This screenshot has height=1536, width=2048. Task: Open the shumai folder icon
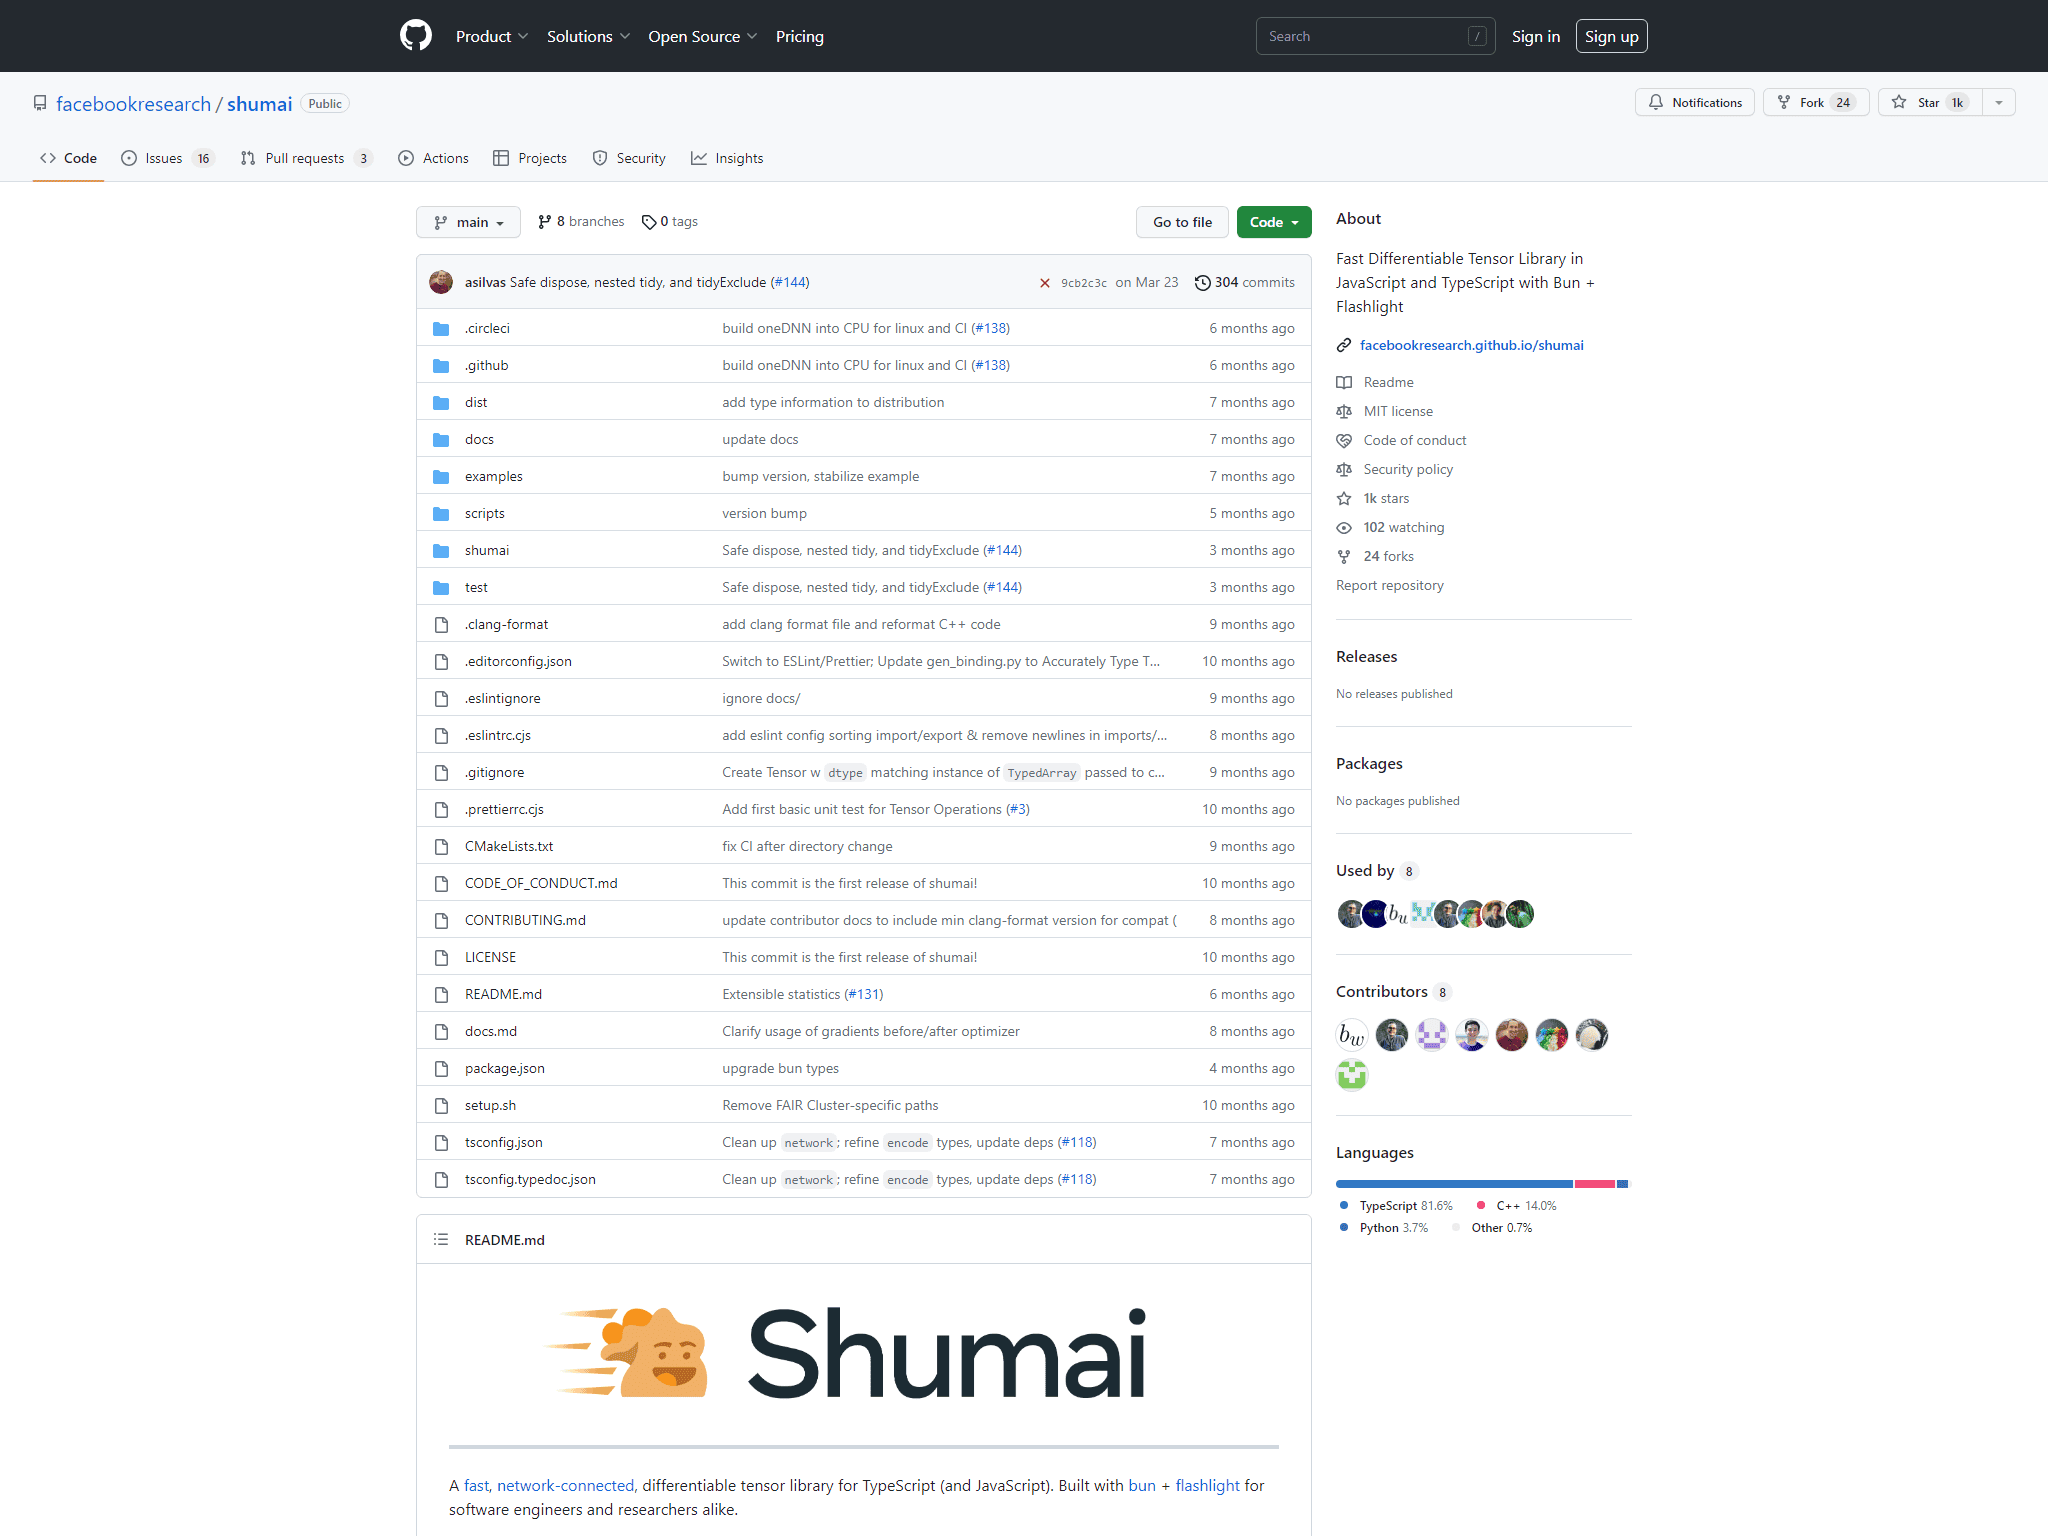(x=441, y=550)
